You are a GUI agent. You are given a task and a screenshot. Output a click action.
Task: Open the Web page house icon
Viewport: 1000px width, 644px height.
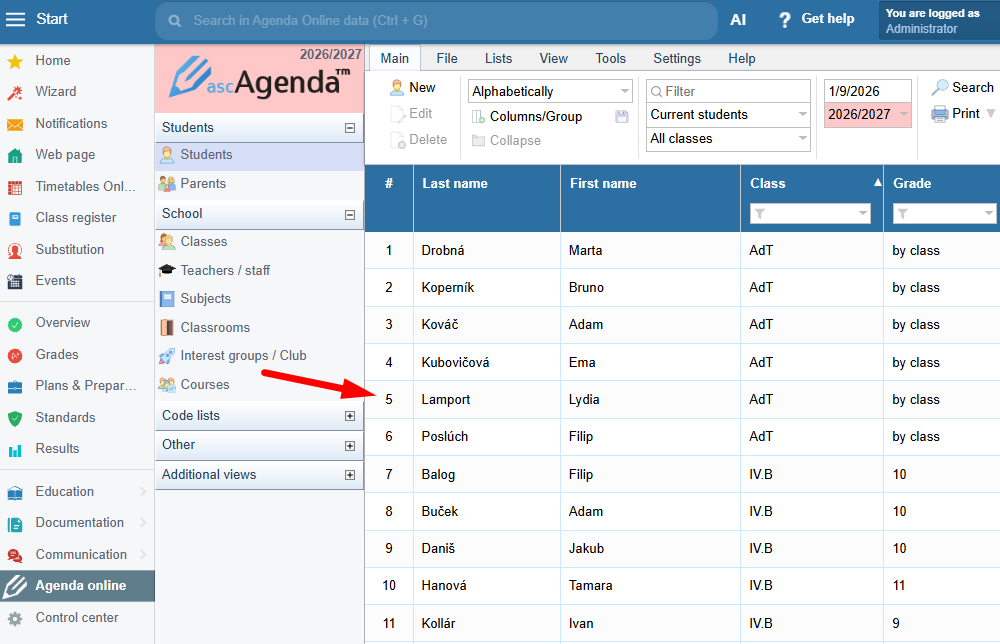pos(15,156)
